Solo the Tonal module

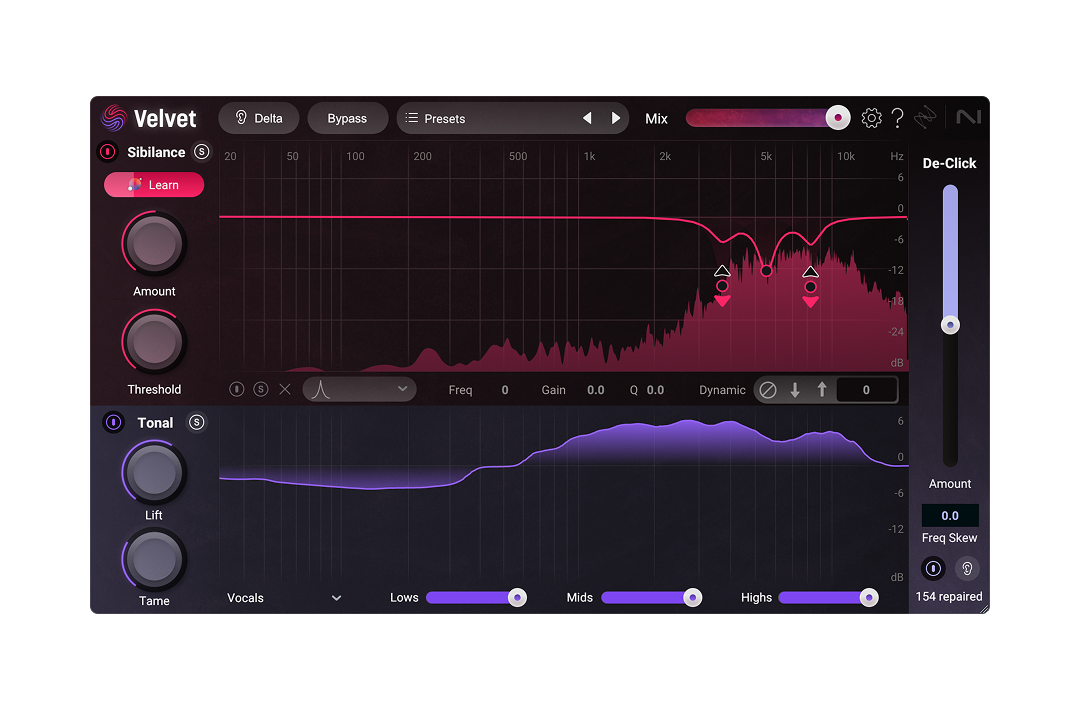(197, 422)
